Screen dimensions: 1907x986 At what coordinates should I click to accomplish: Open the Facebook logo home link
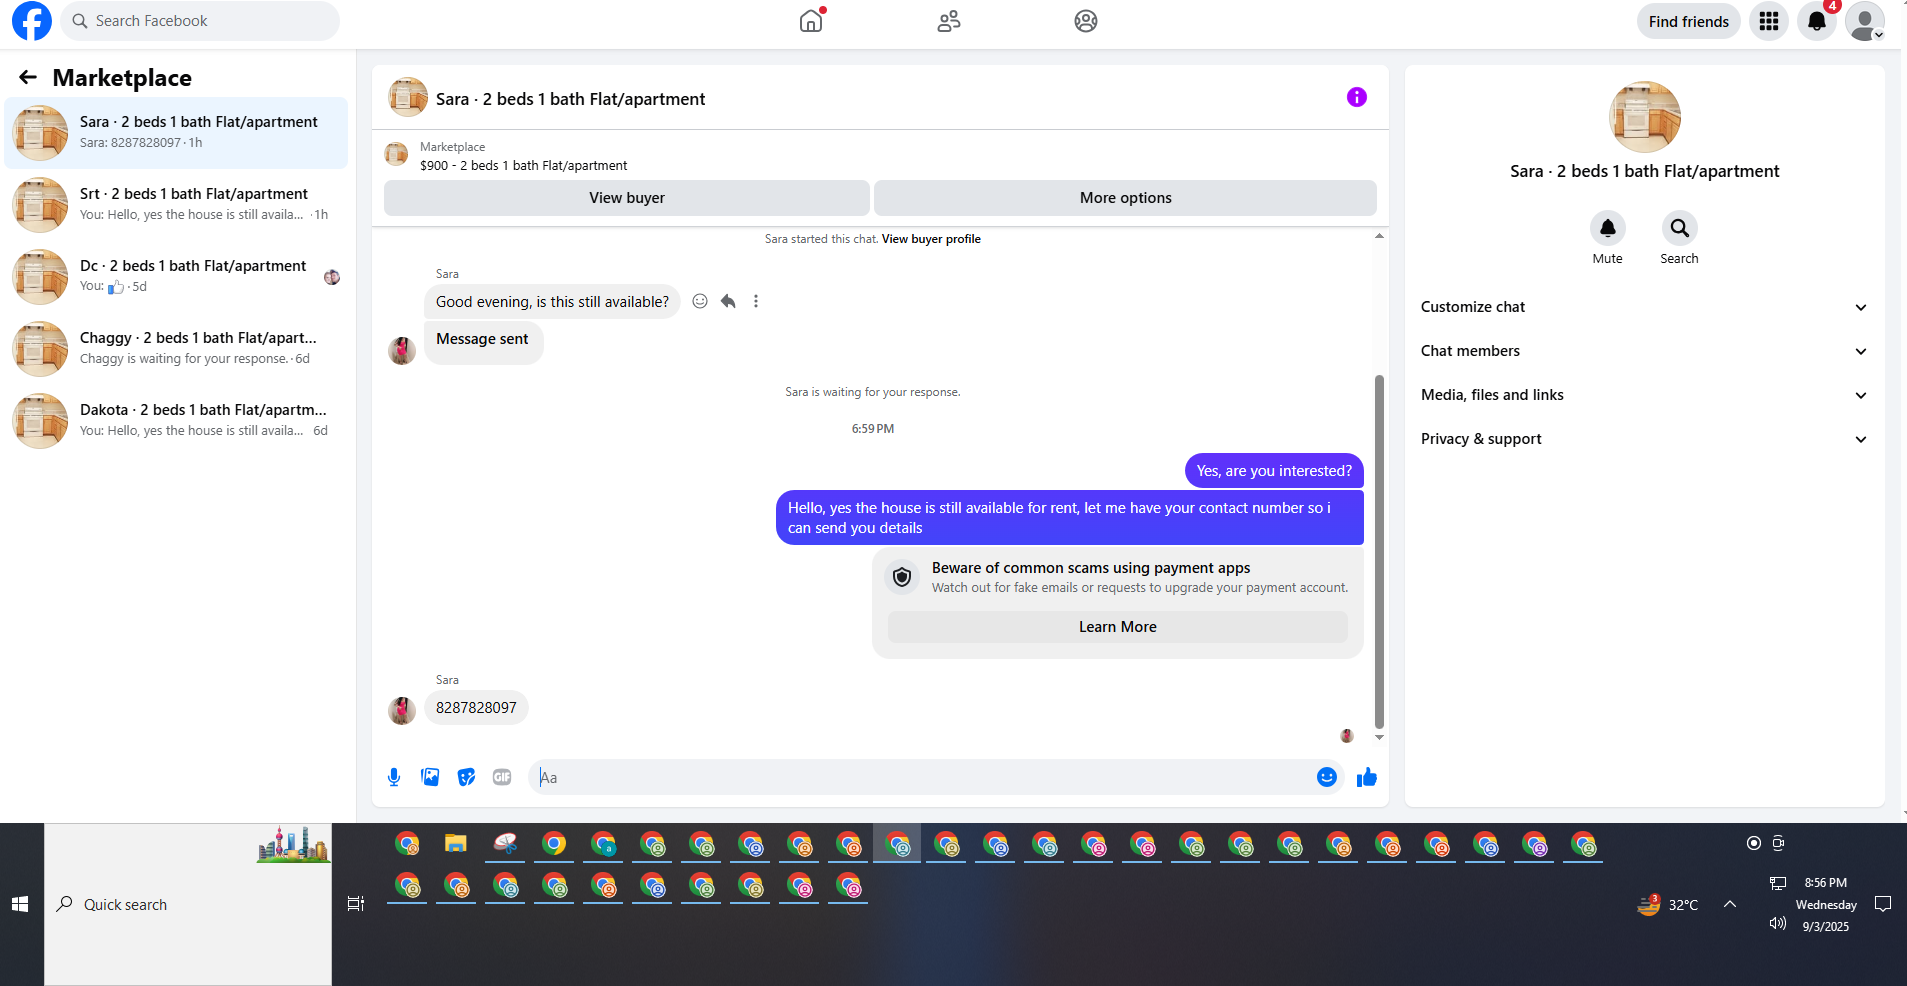point(32,21)
